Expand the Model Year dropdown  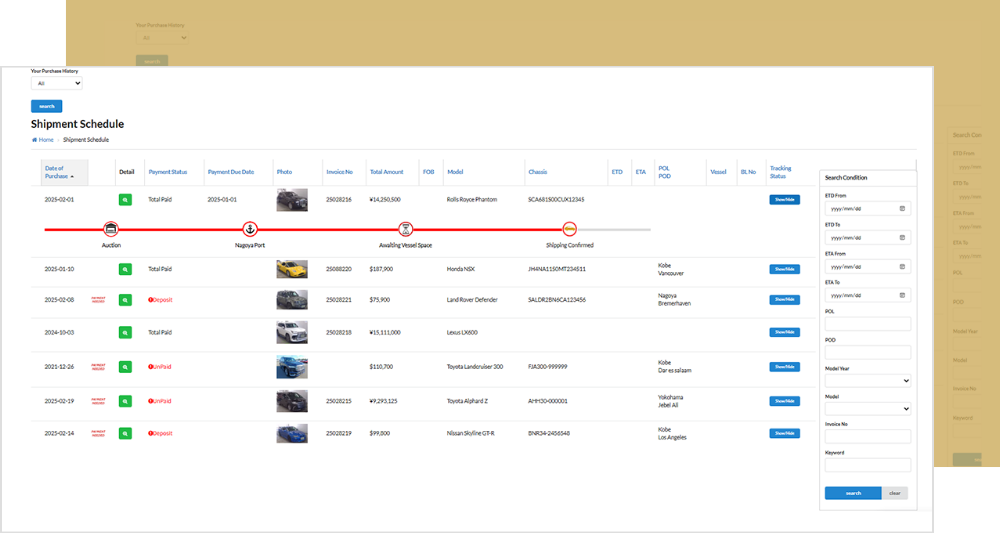pos(867,381)
